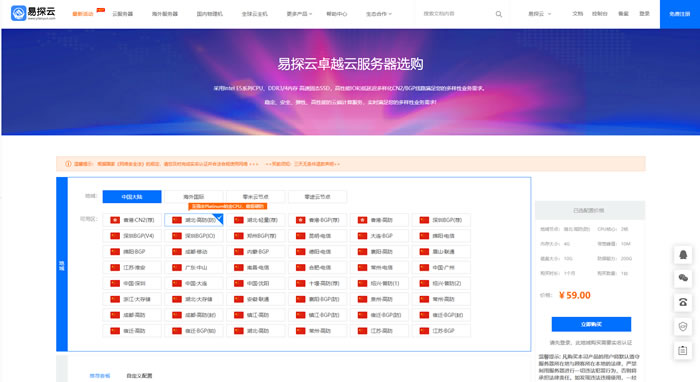The image size is (700, 382).
Task: Select the 十堰-高防(荐) availability zone
Action: pos(317,283)
